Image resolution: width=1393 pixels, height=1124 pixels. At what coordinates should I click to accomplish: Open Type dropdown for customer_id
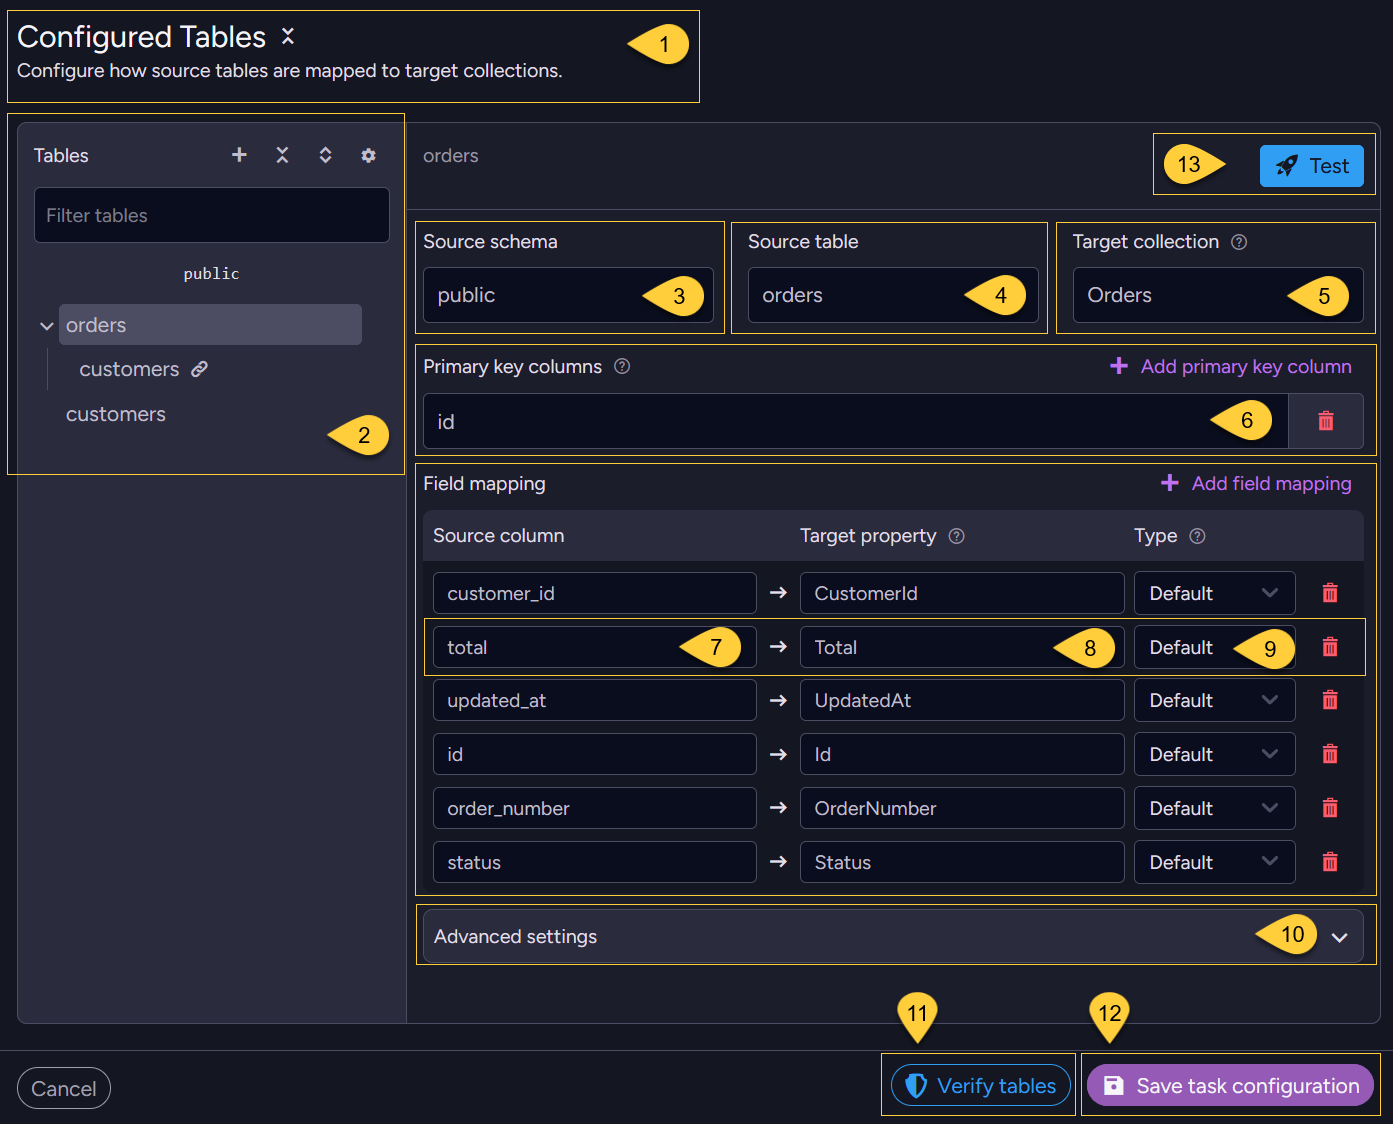coord(1214,593)
